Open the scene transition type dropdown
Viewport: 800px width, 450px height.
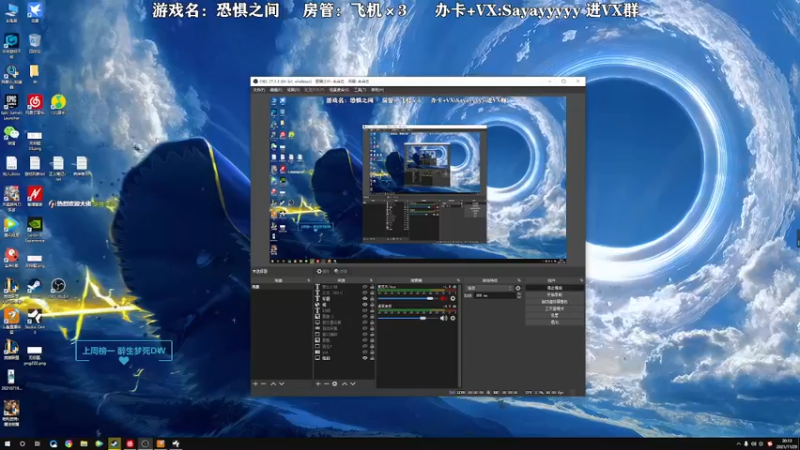489,288
